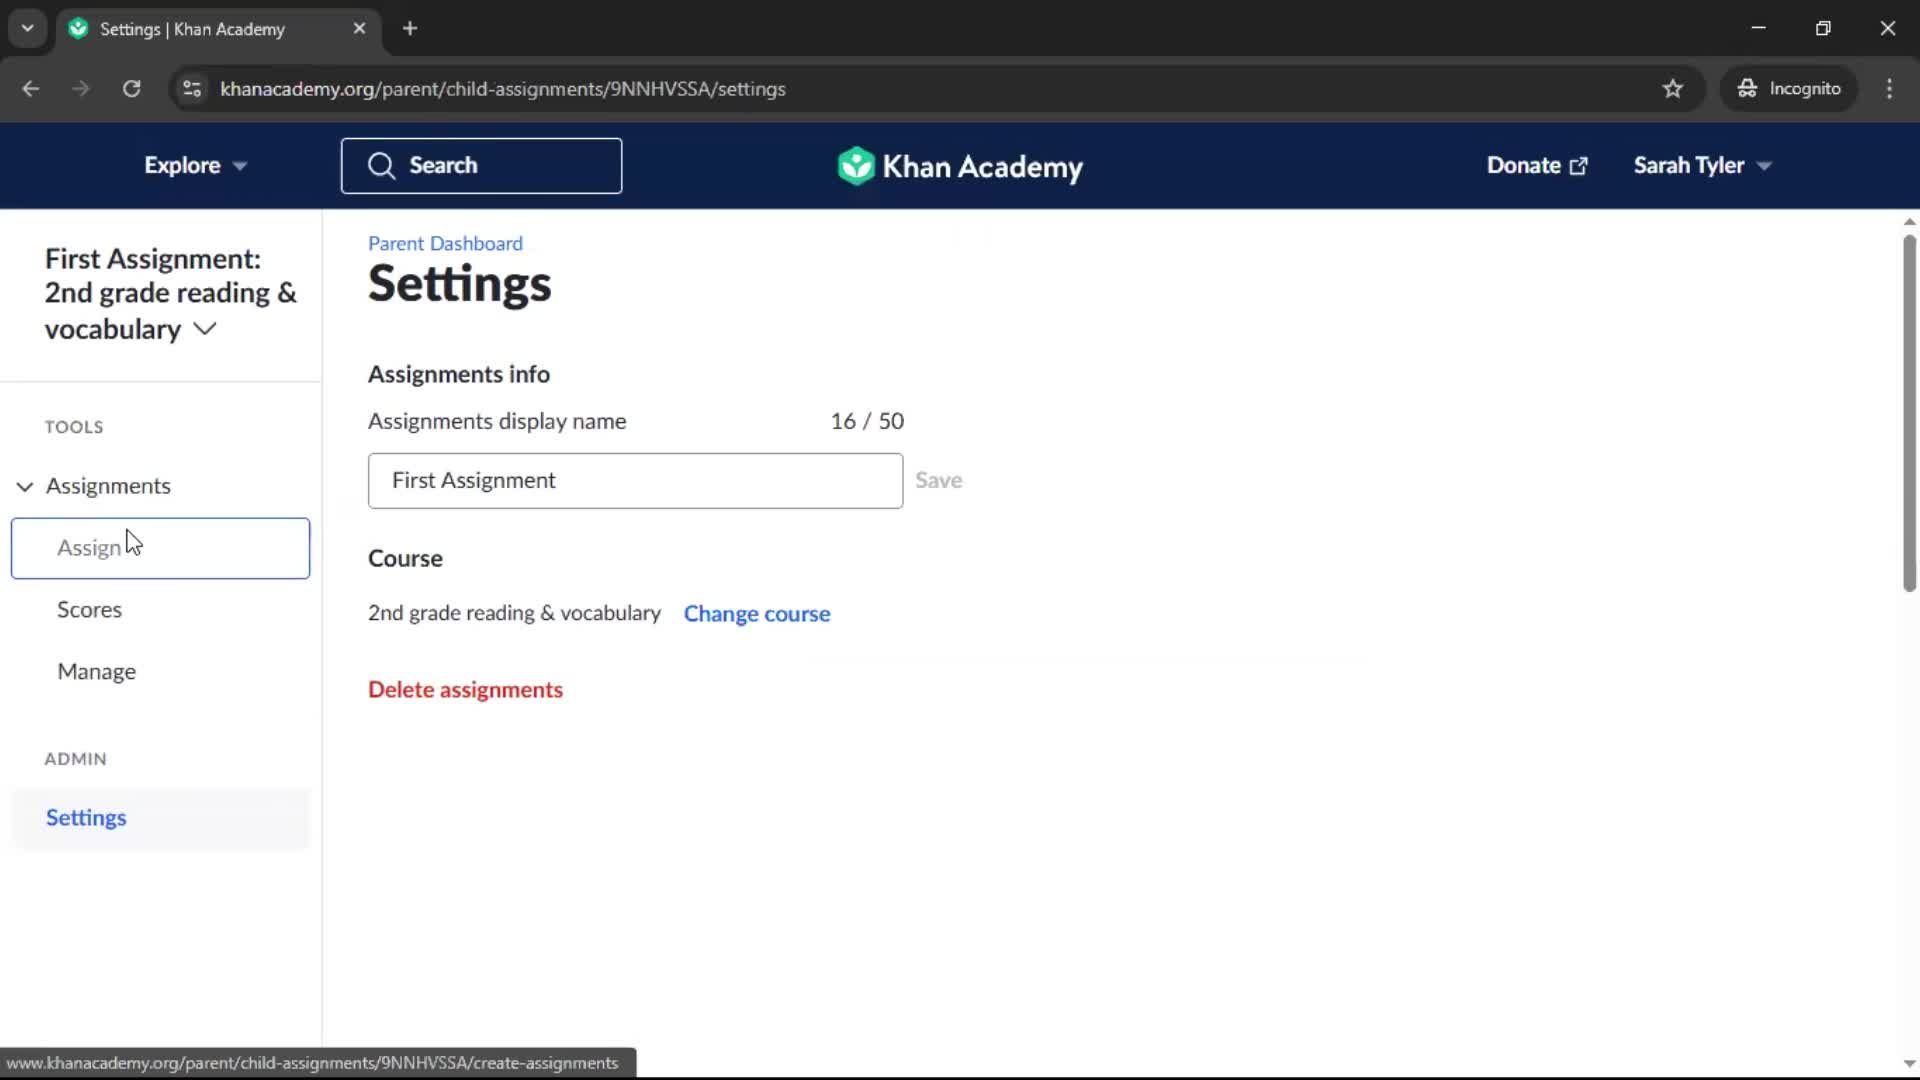Screen dimensions: 1920x1080
Task: Click into the Search field
Action: (481, 165)
